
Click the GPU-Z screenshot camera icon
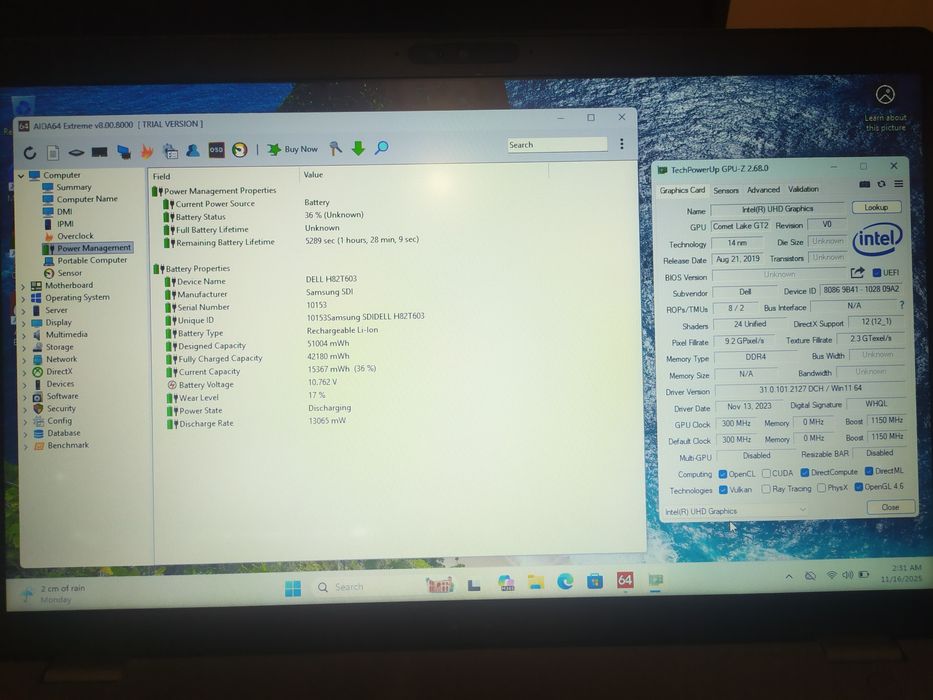[865, 185]
